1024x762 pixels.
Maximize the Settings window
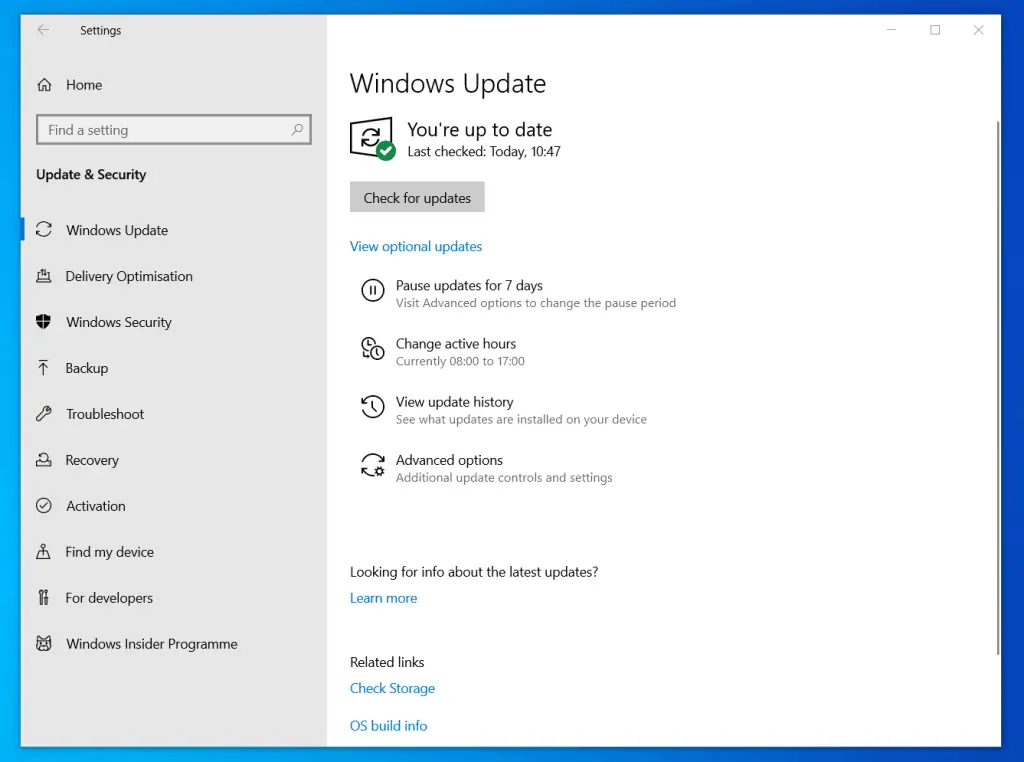click(x=935, y=30)
